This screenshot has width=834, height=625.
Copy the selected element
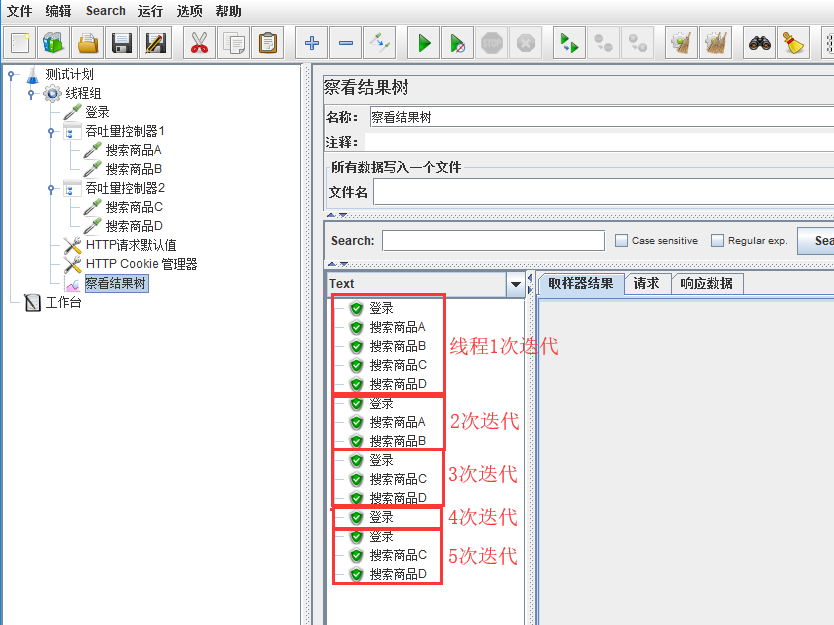pyautogui.click(x=235, y=42)
